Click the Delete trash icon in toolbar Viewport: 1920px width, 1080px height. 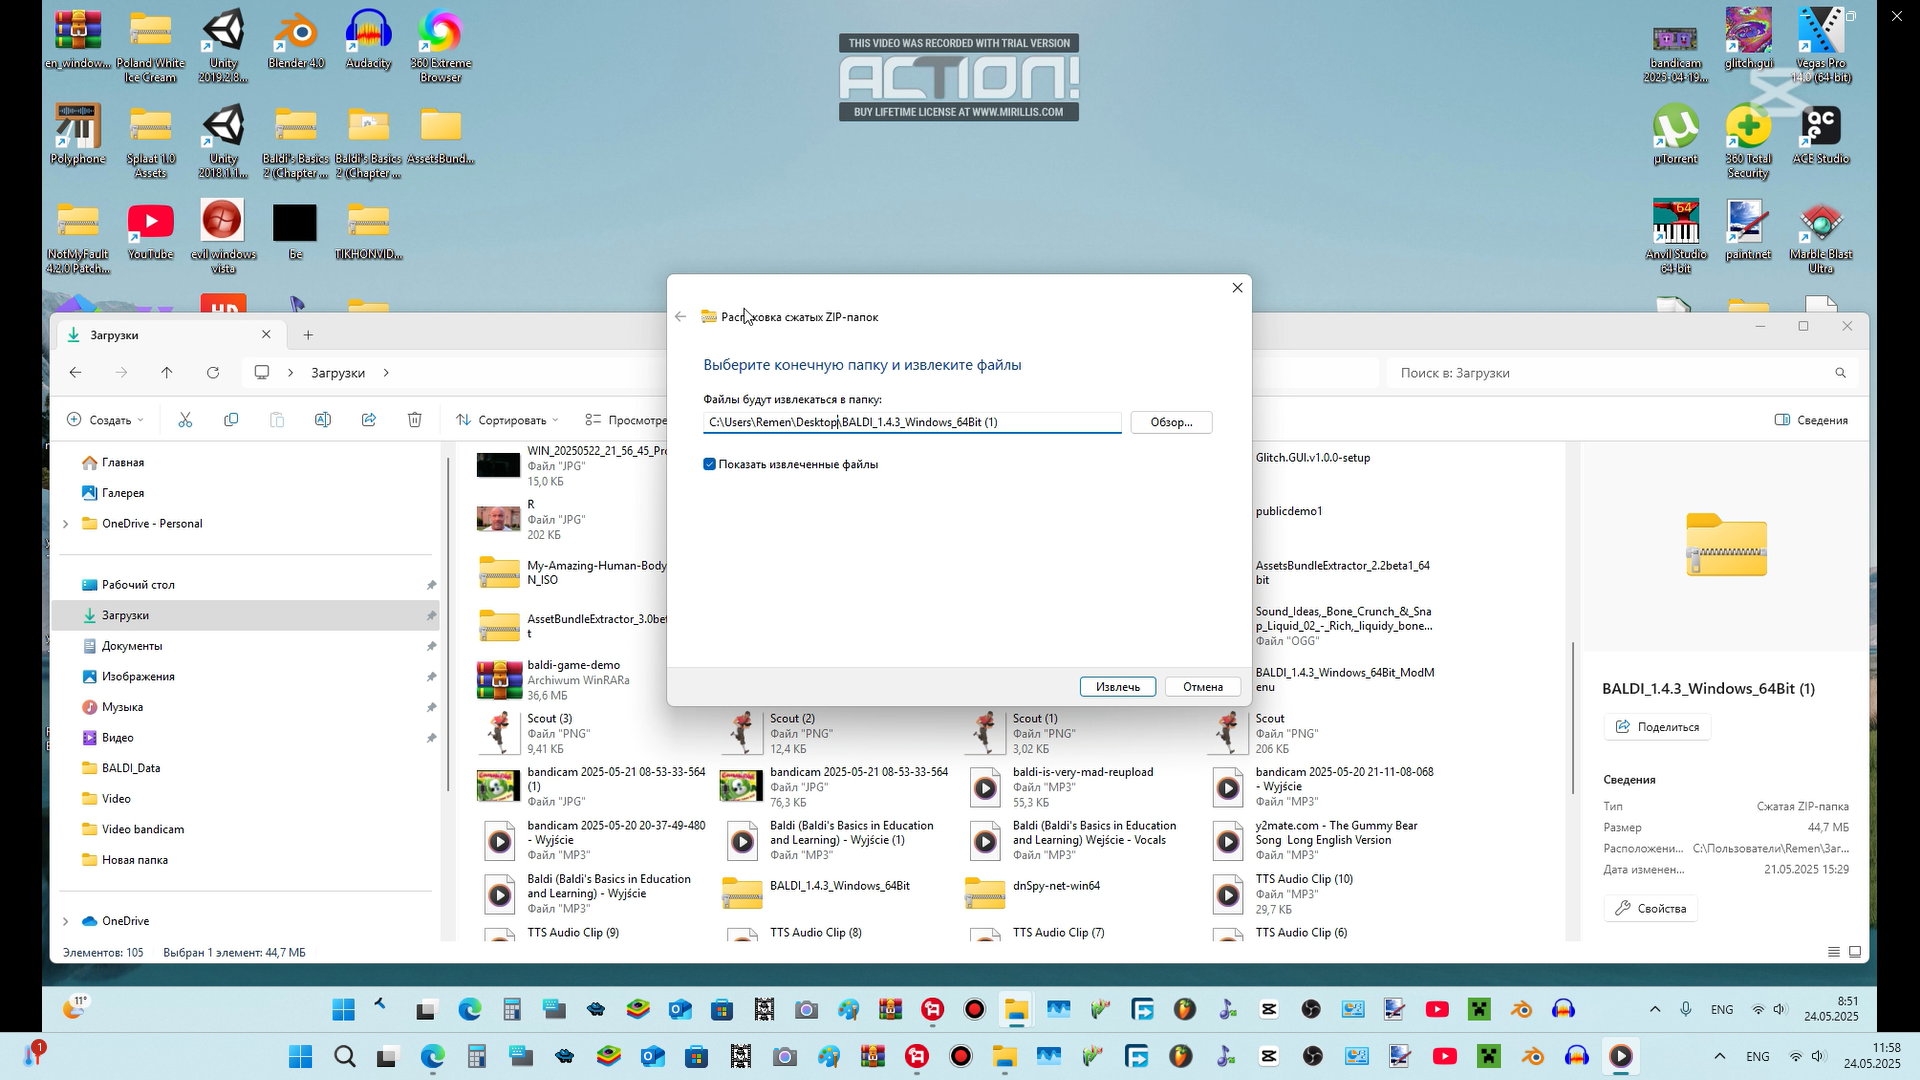[x=415, y=420]
